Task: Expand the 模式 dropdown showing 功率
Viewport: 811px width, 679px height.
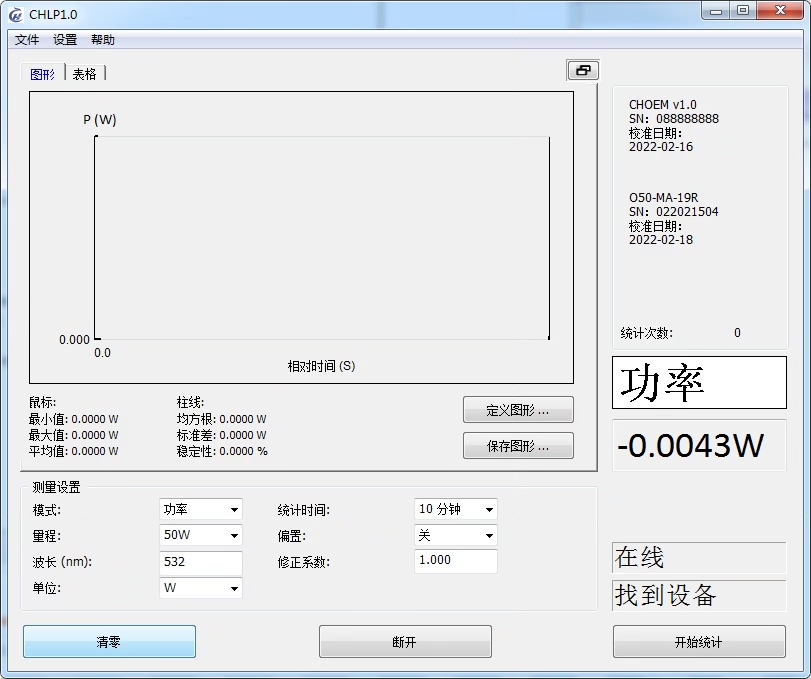Action: [201, 509]
